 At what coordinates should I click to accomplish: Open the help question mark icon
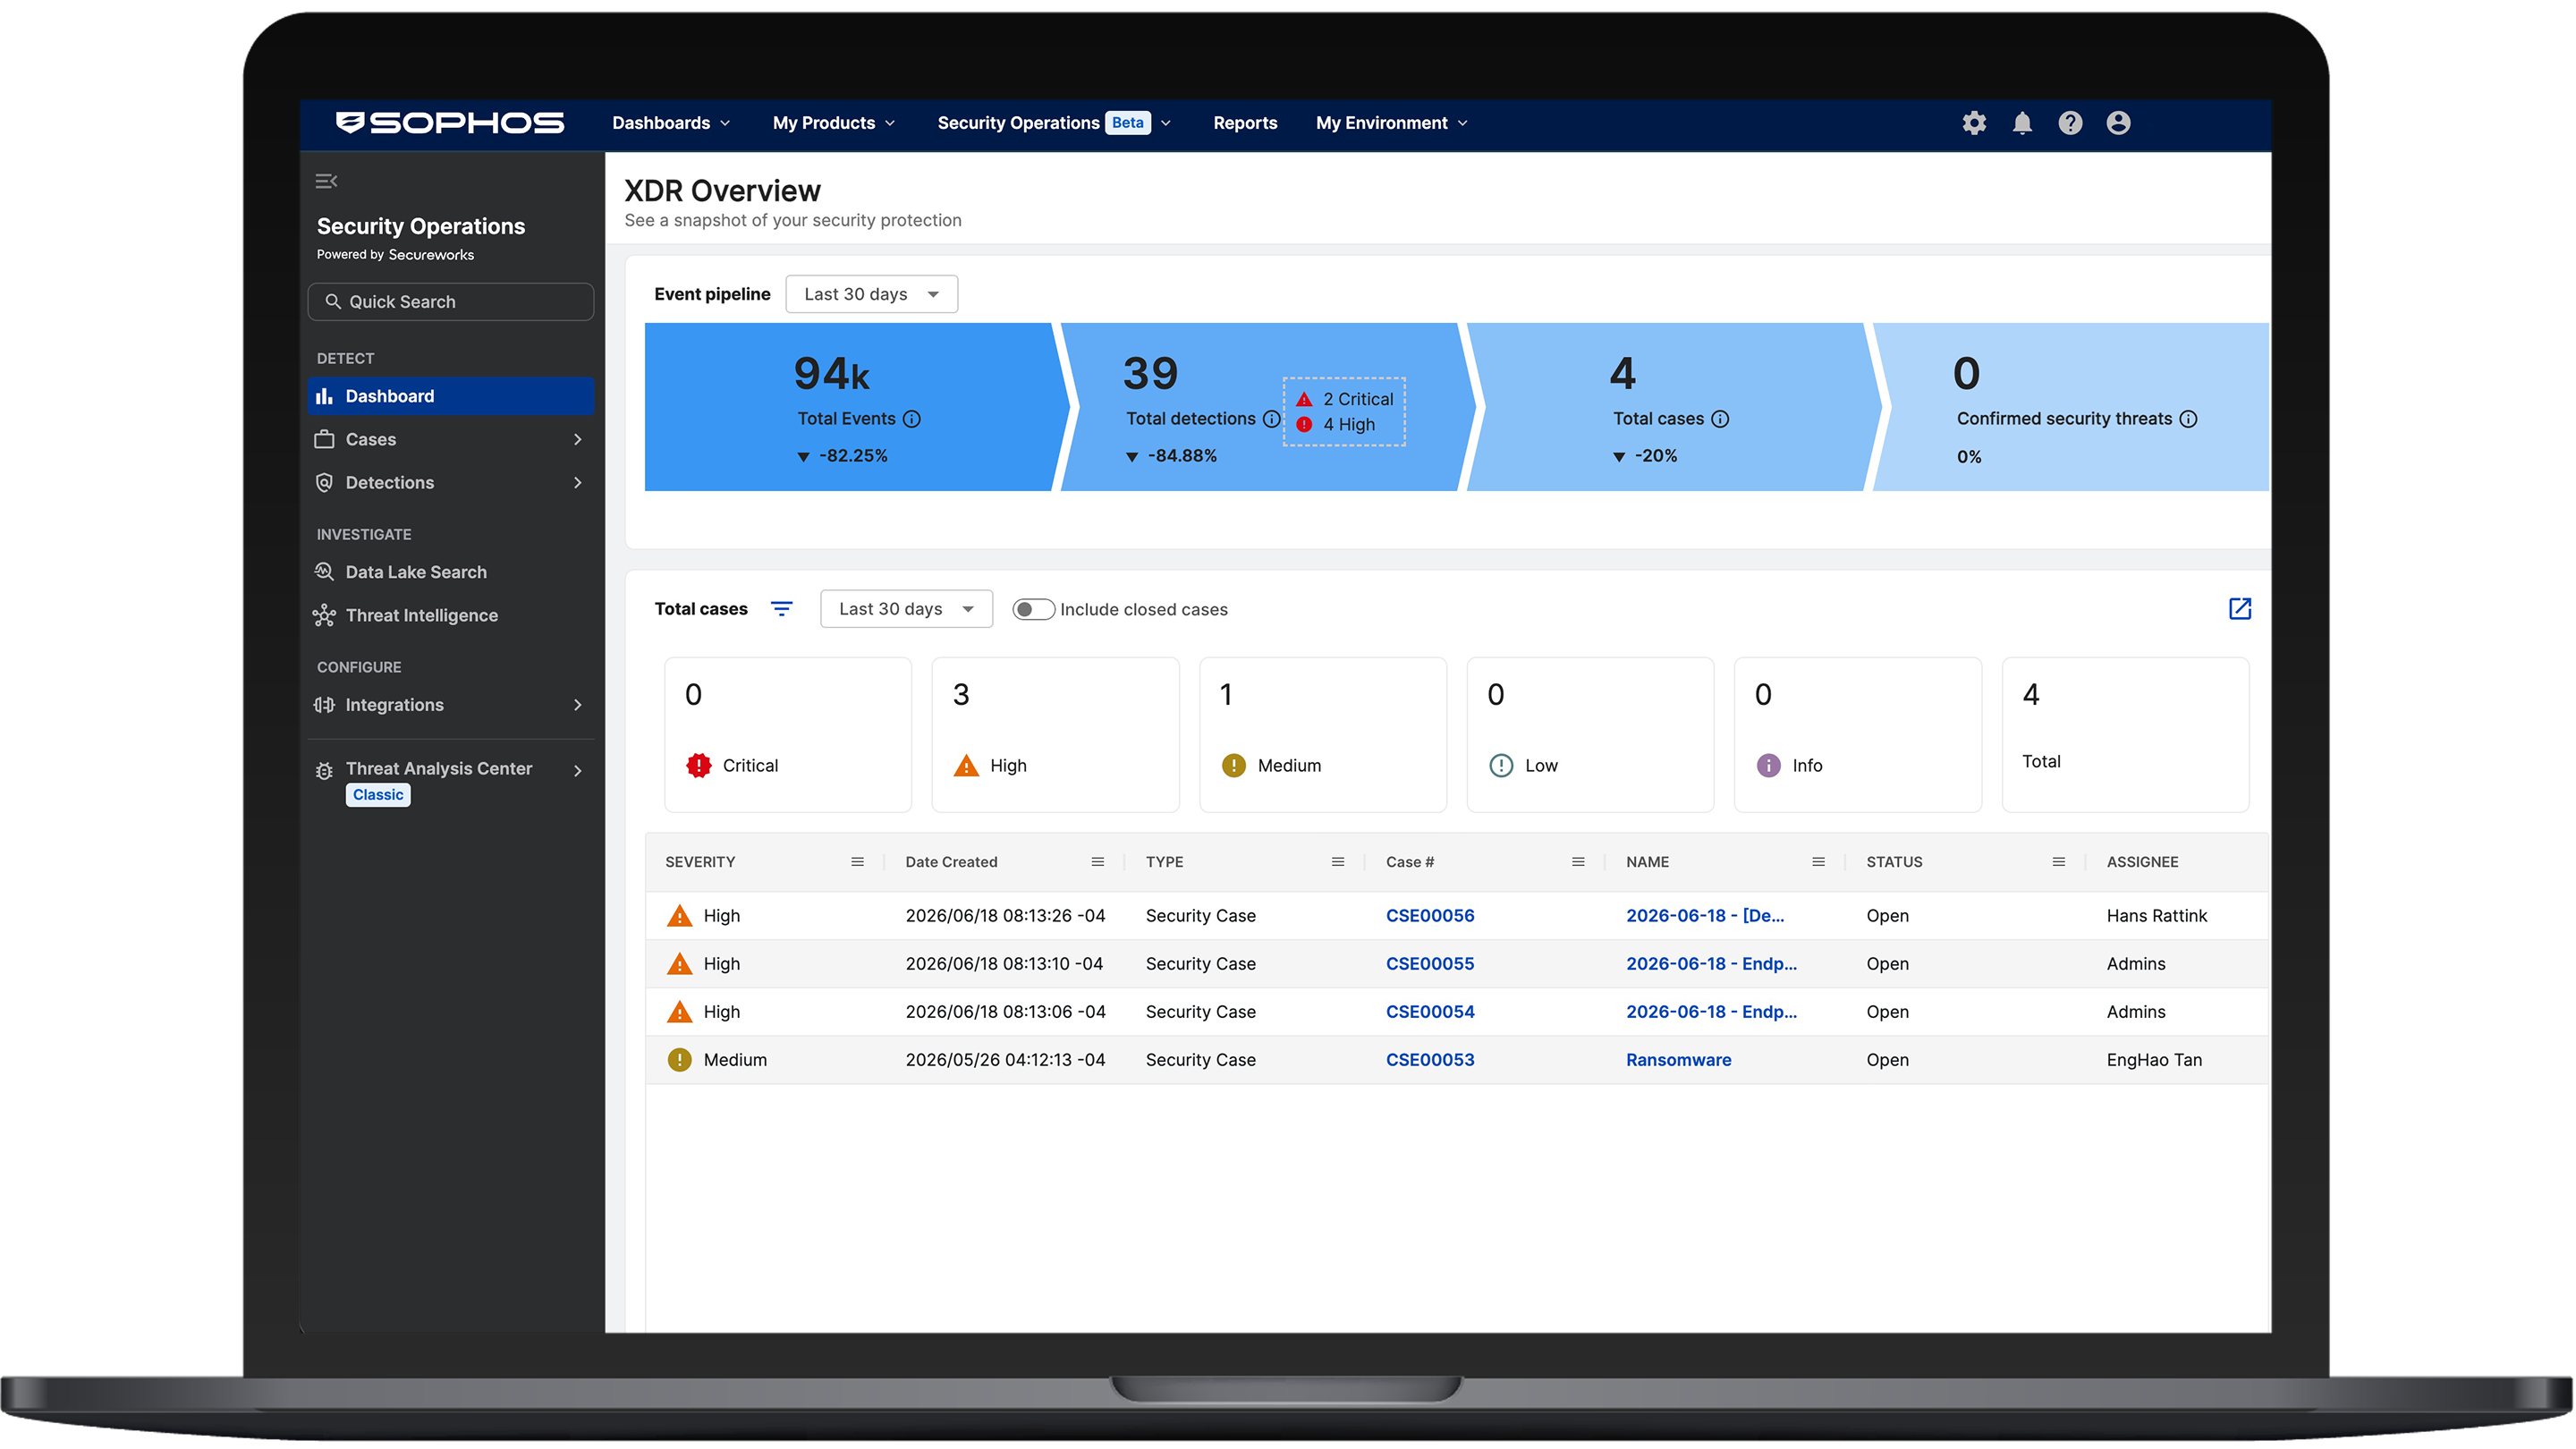(2070, 123)
